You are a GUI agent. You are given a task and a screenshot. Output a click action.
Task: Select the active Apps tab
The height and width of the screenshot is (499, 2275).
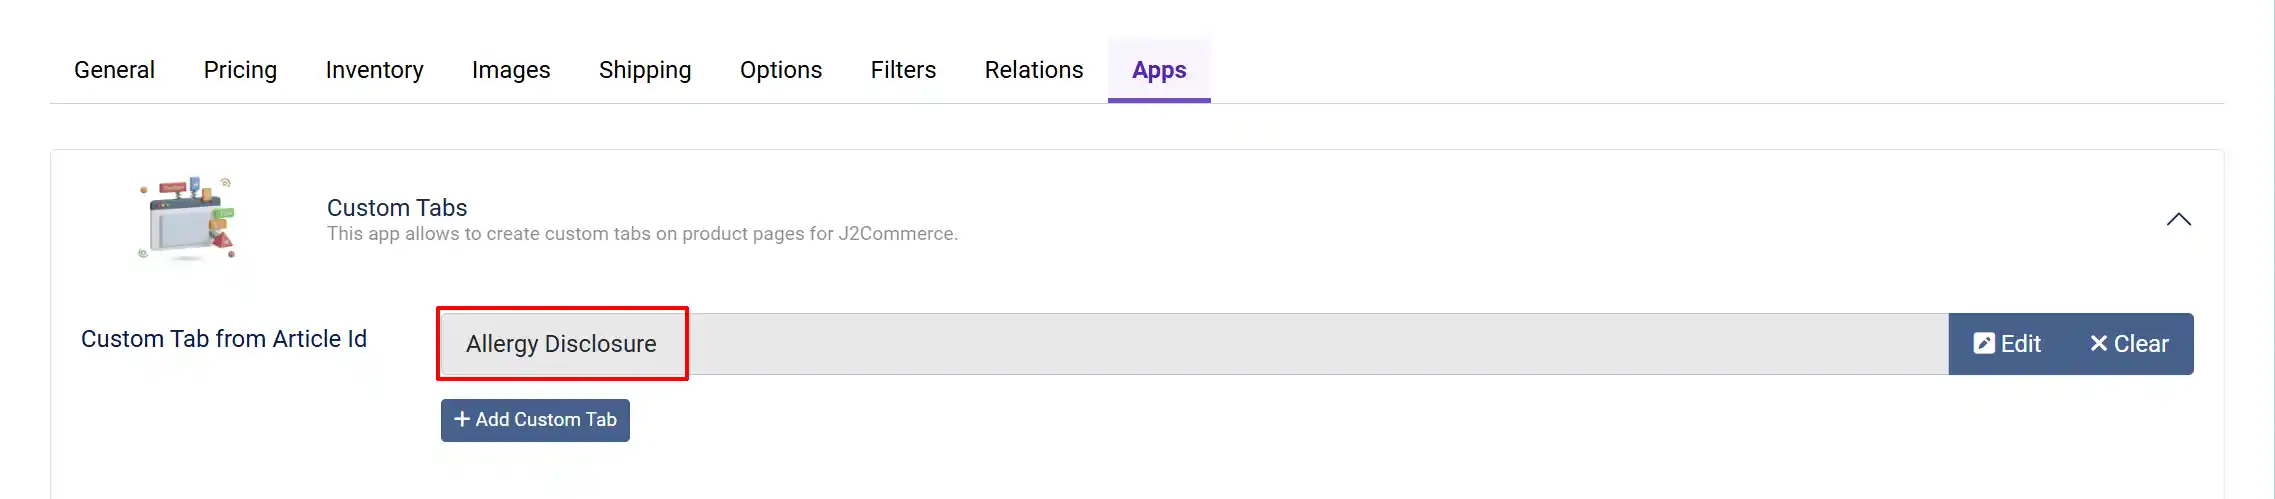(1159, 70)
